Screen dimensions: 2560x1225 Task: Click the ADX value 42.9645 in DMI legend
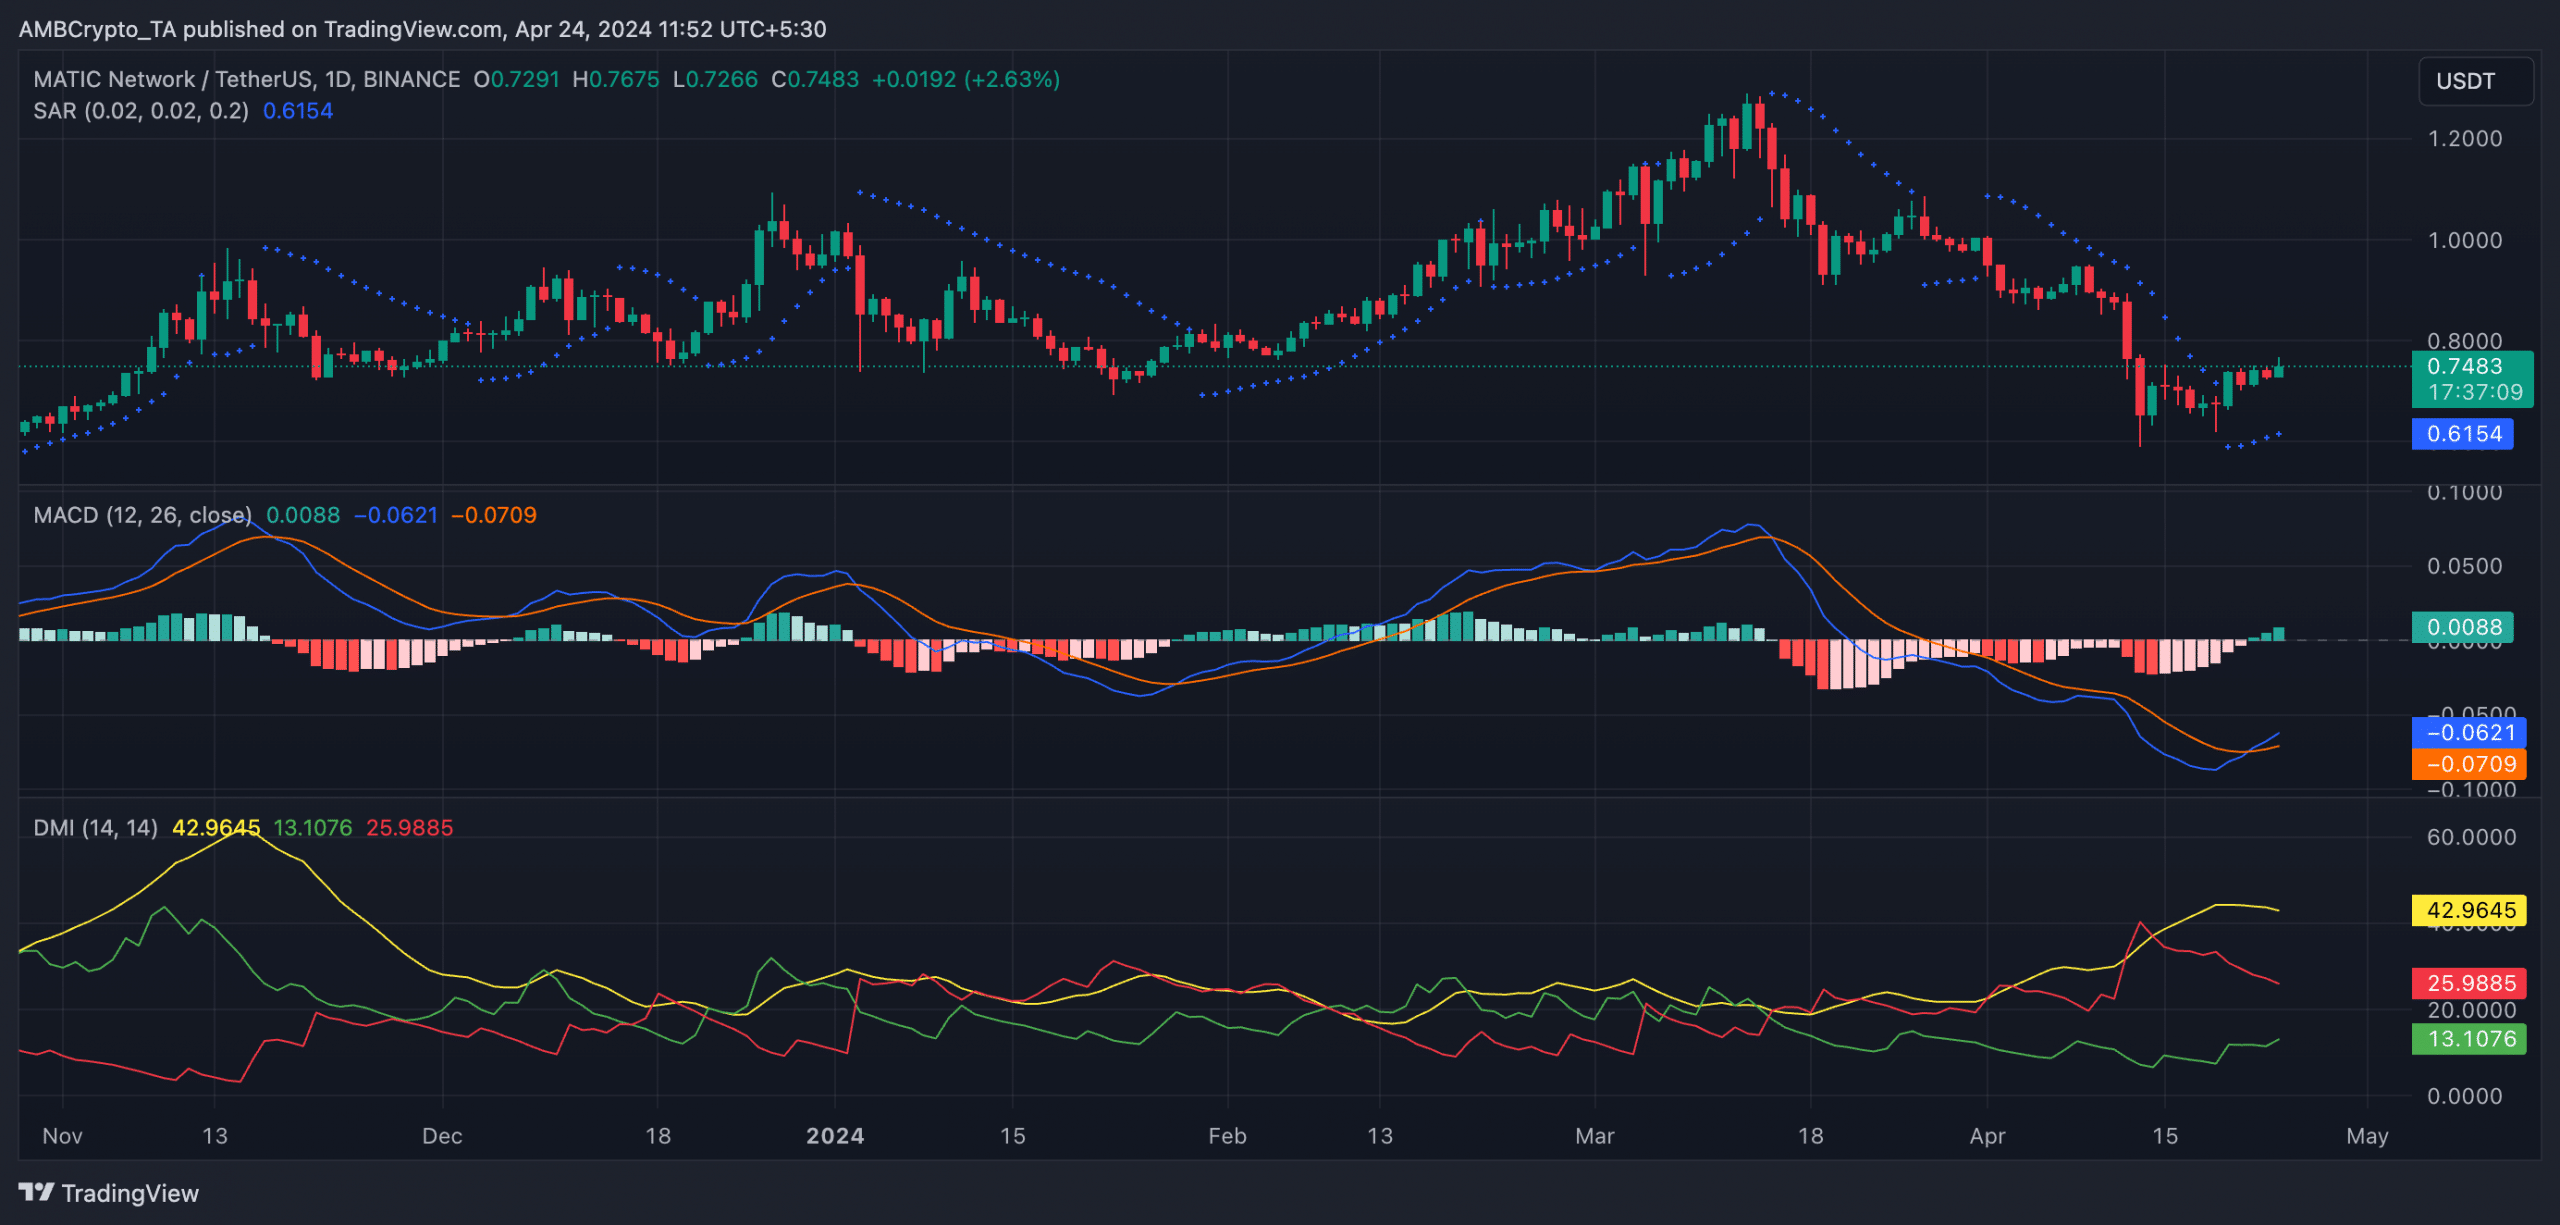216,828
